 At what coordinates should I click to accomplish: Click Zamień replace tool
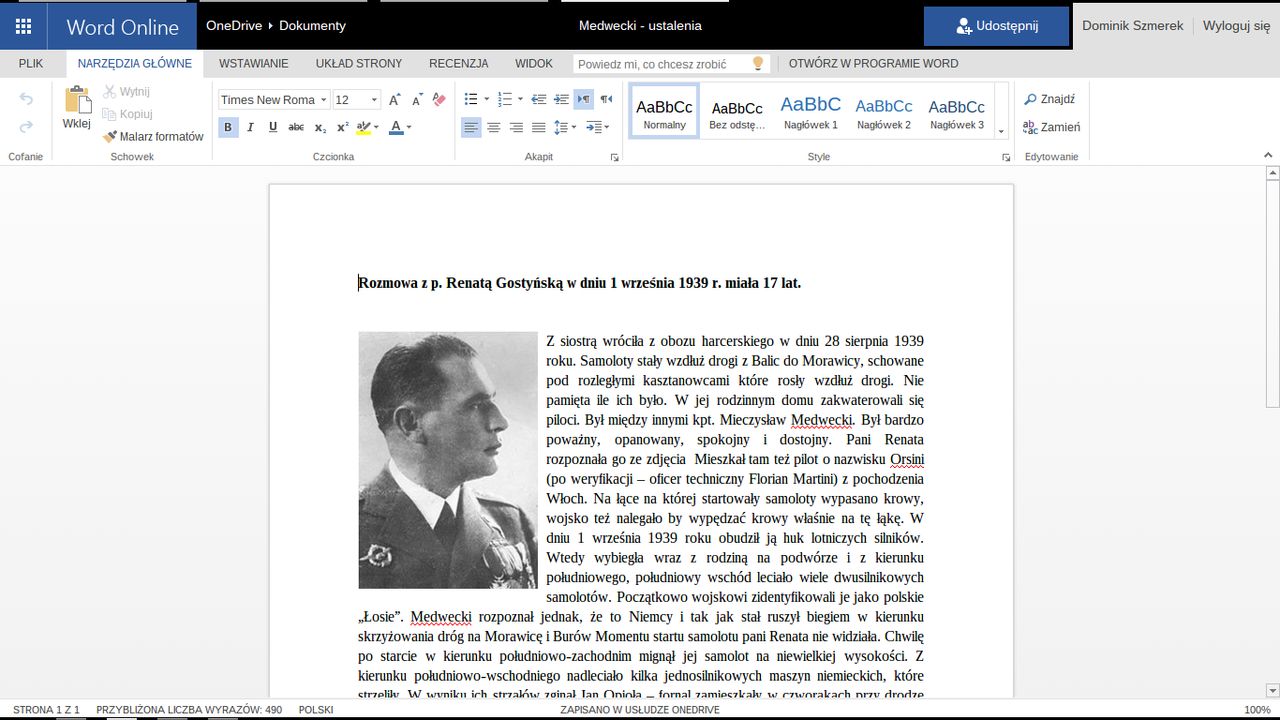1051,127
